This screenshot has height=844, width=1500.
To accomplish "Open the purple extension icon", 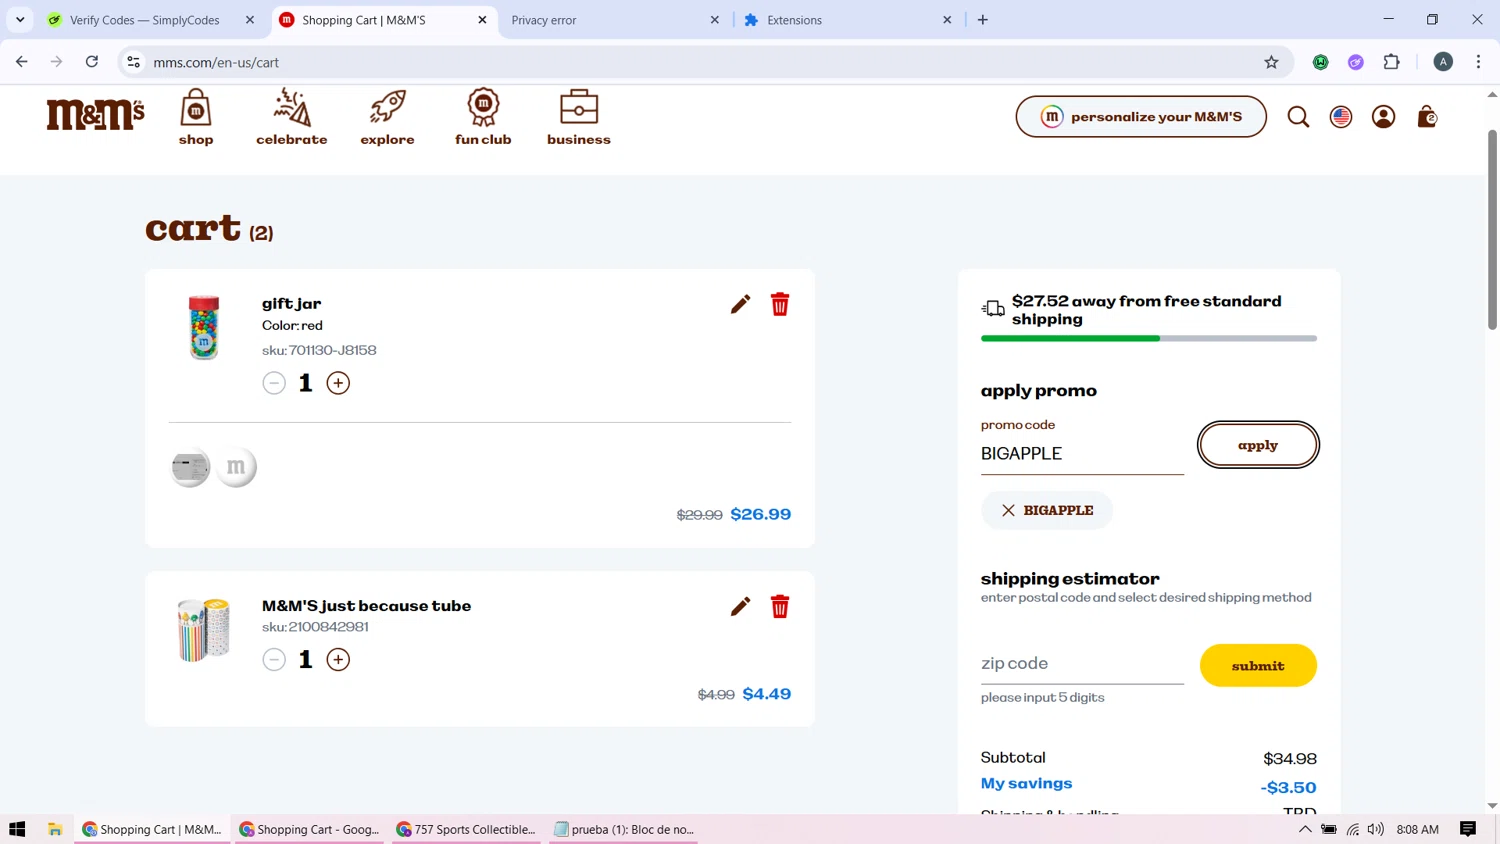I will 1356,62.
